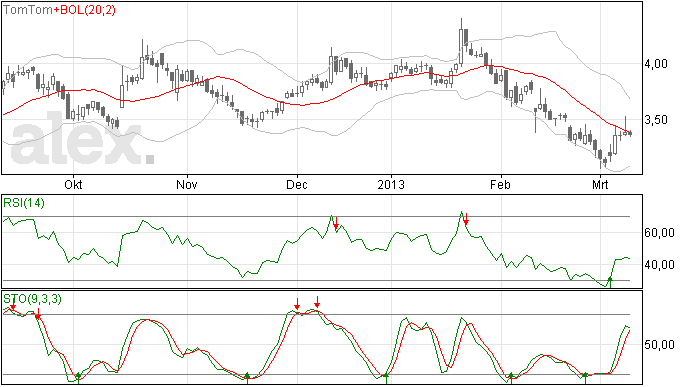
Task: Click the 60,00 RSI axis value
Action: click(x=659, y=232)
